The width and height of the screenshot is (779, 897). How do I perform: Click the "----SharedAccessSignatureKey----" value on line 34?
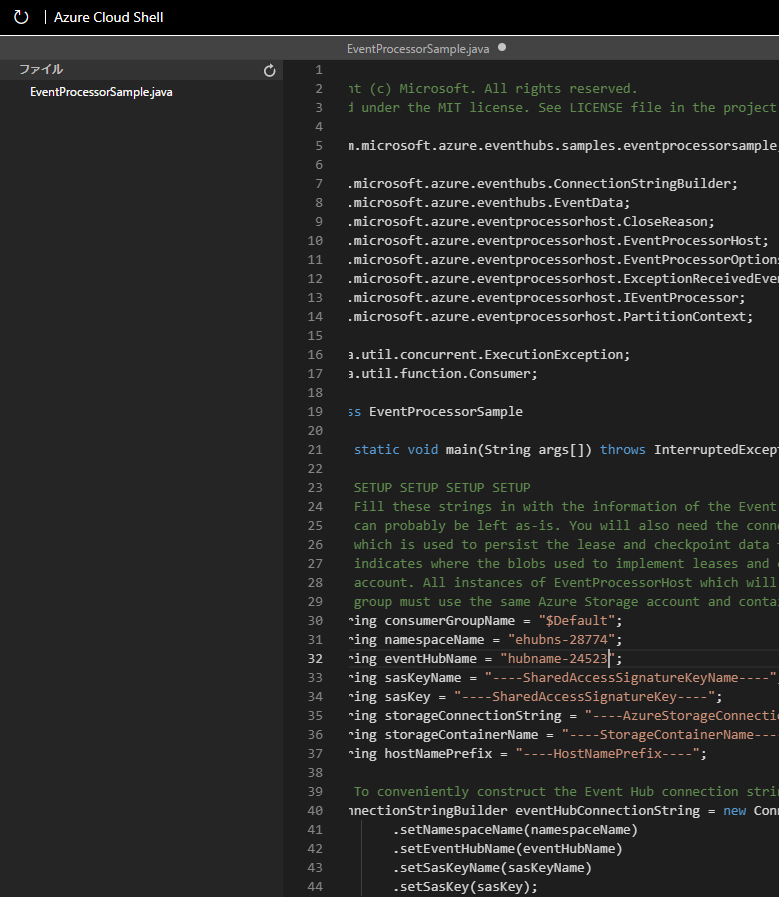tap(584, 696)
